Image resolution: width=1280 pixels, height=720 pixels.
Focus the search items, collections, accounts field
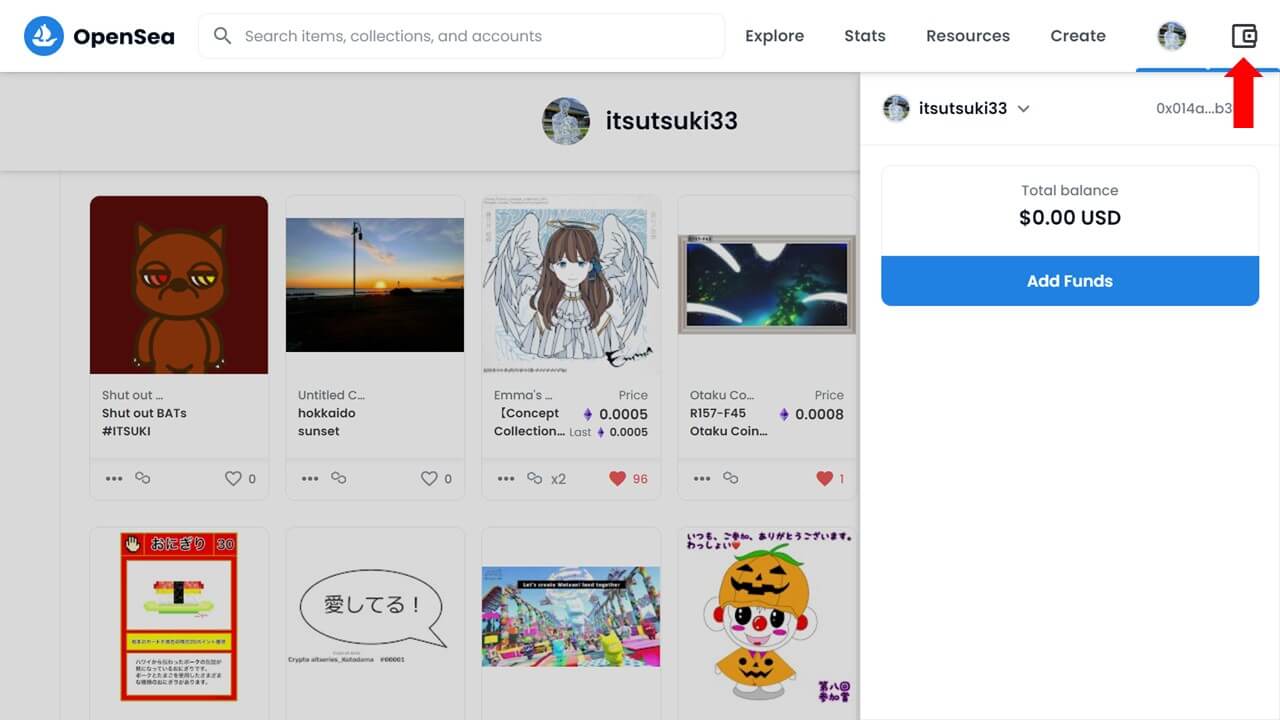click(x=462, y=36)
